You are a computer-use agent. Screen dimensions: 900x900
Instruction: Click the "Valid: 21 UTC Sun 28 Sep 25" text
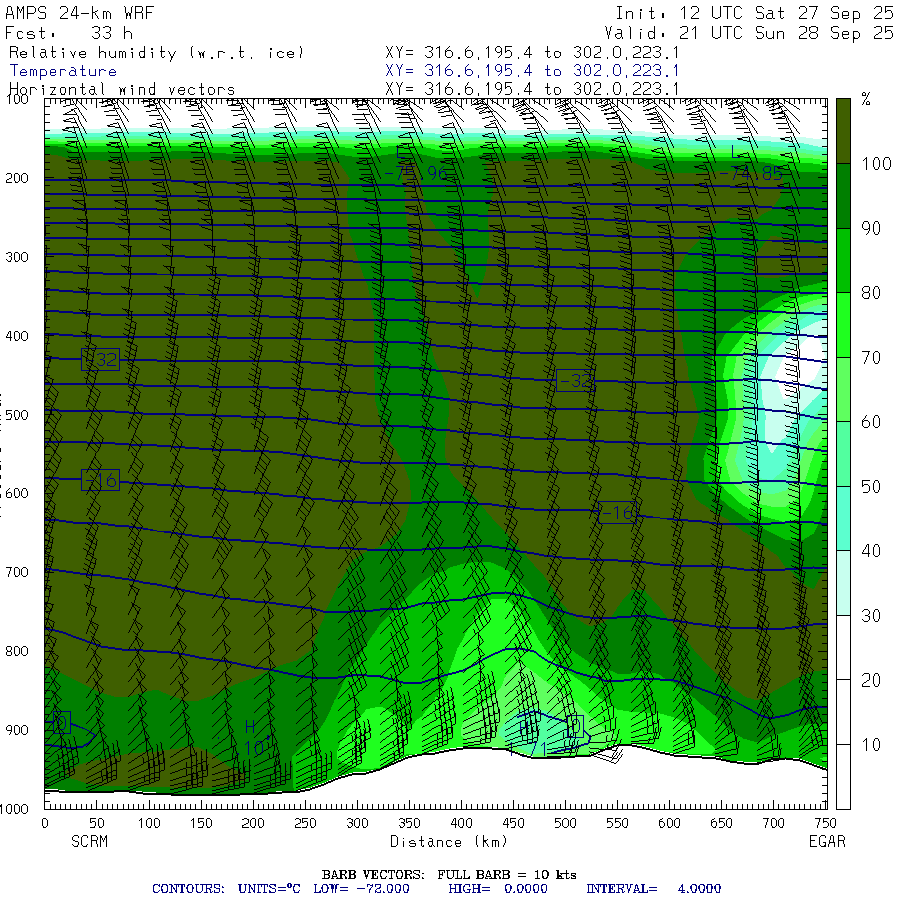coord(750,33)
